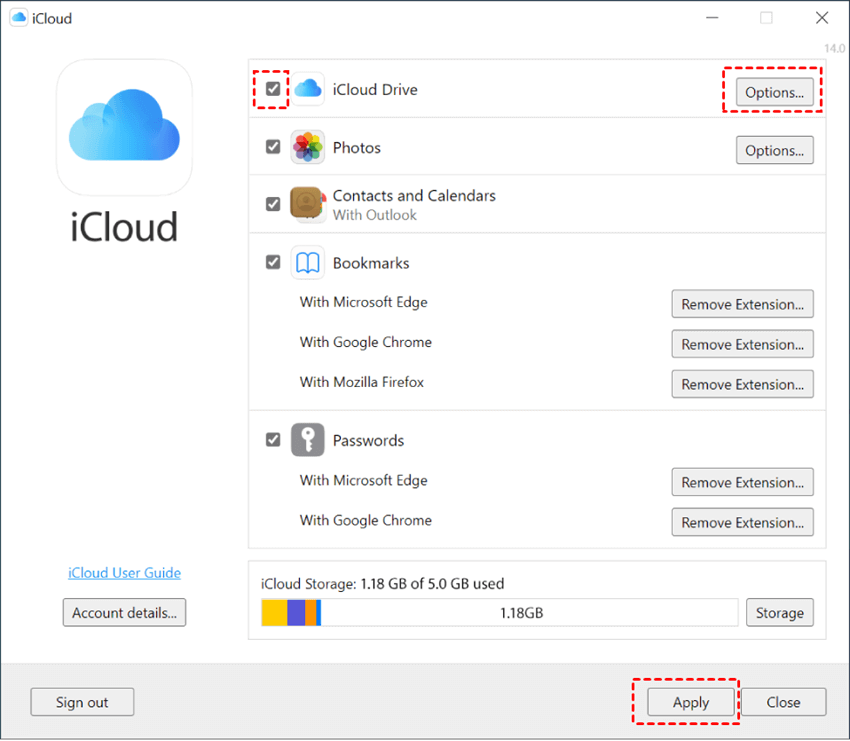Click the Bookmarks book icon
The height and width of the screenshot is (741, 850).
(x=307, y=263)
